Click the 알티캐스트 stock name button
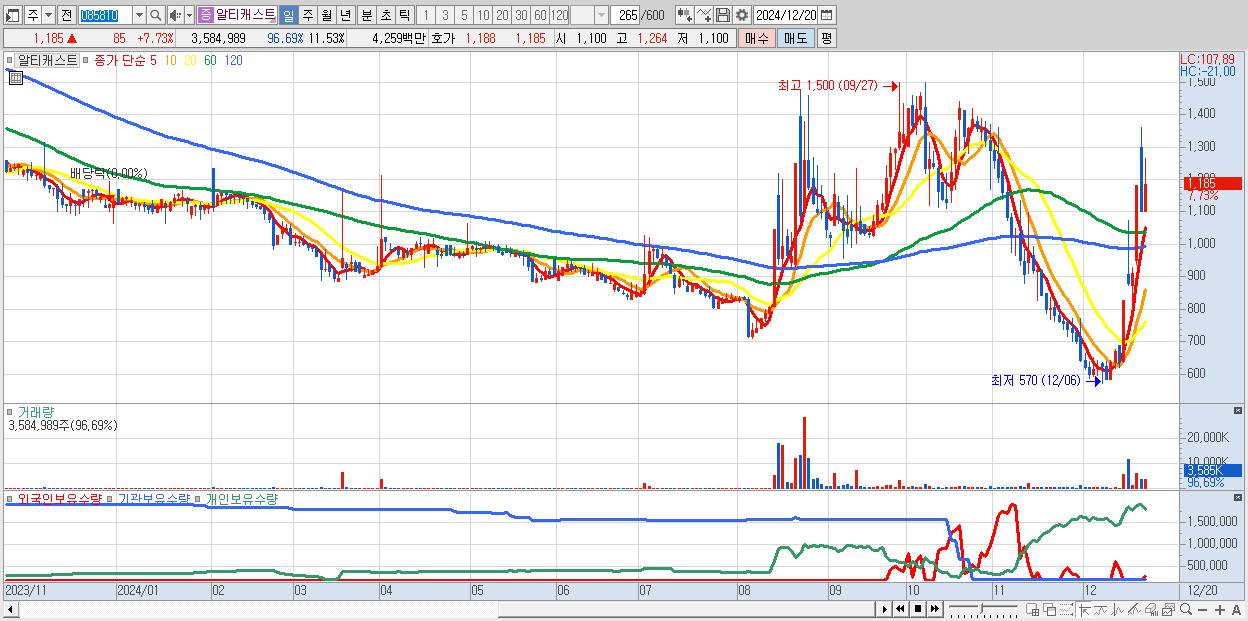 (245, 15)
